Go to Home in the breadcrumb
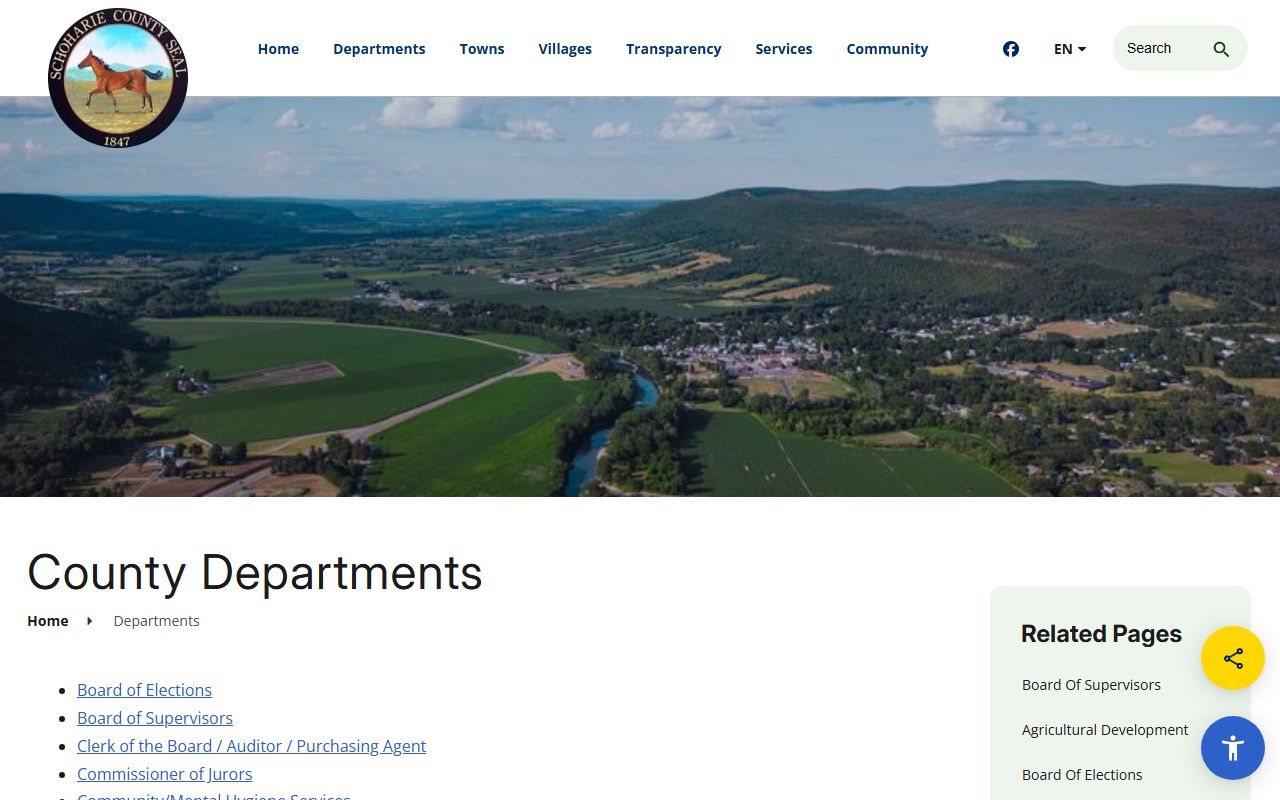 coord(48,621)
